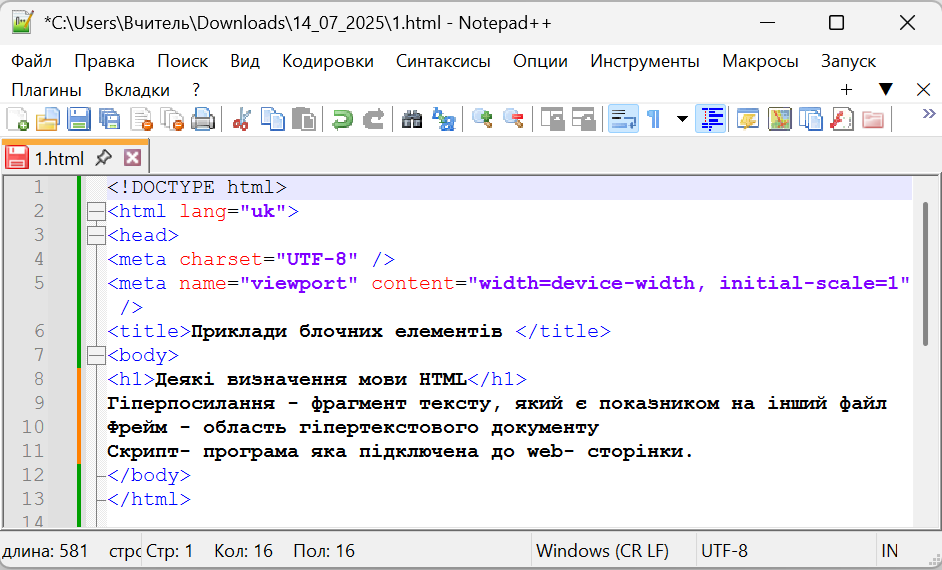Screen dimensions: 942x570
Task: Open the Find and Replace icon
Action: coord(443,120)
